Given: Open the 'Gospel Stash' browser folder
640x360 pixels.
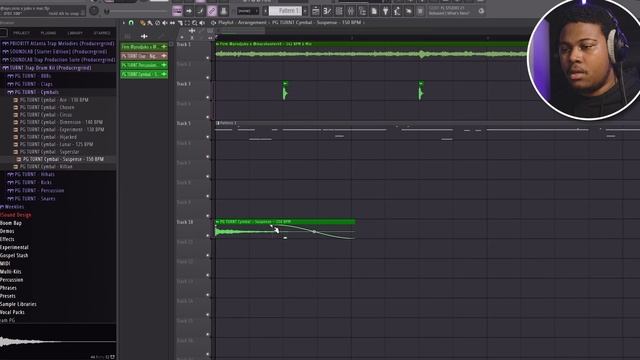Looking at the screenshot, I should 14,256.
